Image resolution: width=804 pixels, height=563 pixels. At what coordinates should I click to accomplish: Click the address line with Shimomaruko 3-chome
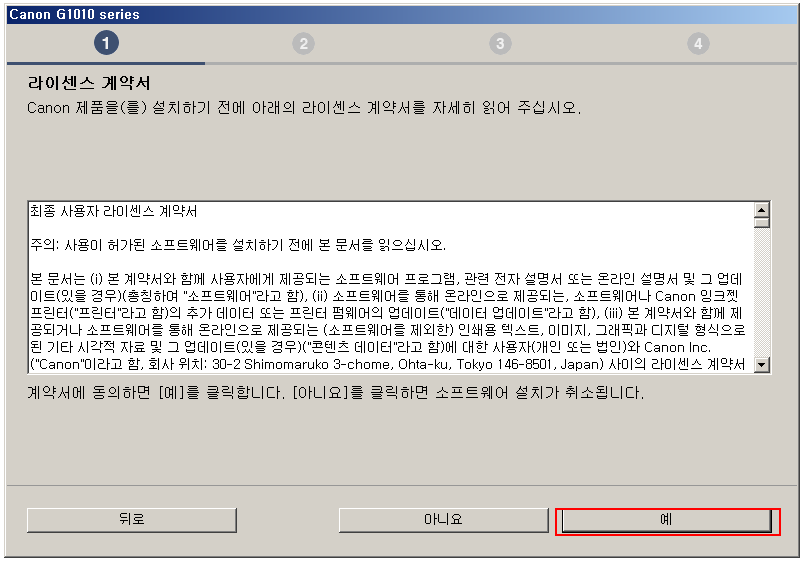[x=387, y=364]
